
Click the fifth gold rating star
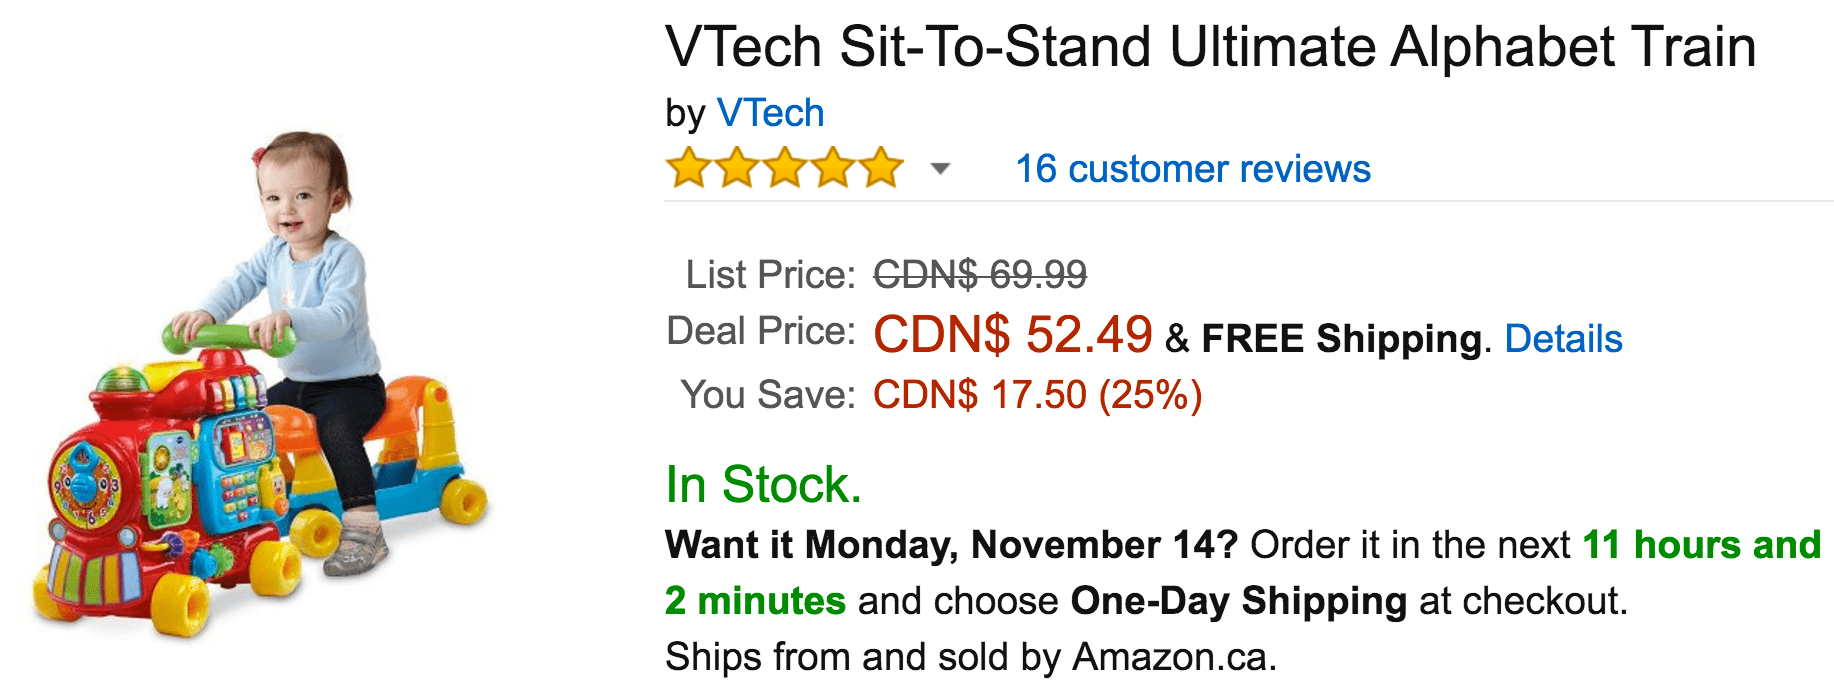(x=881, y=168)
